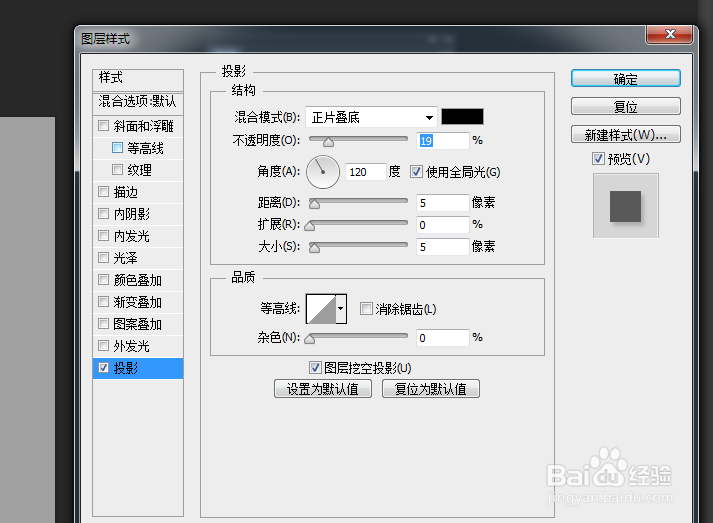Enable the 外发光 checkbox
This screenshot has width=713, height=523.
tap(104, 346)
